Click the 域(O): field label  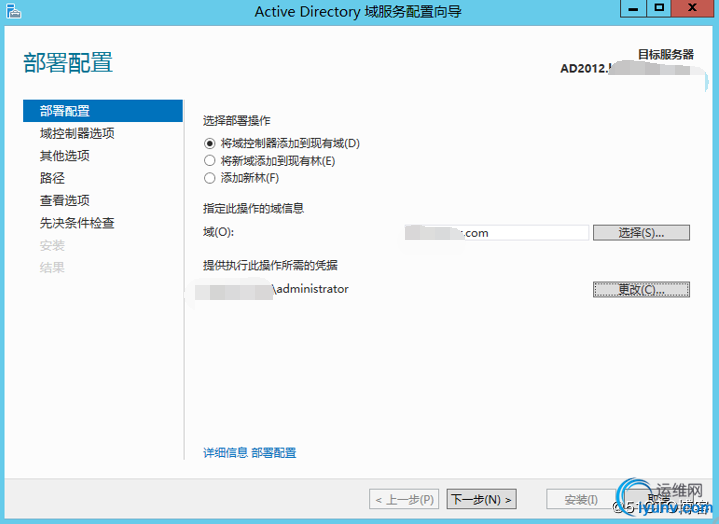click(218, 232)
